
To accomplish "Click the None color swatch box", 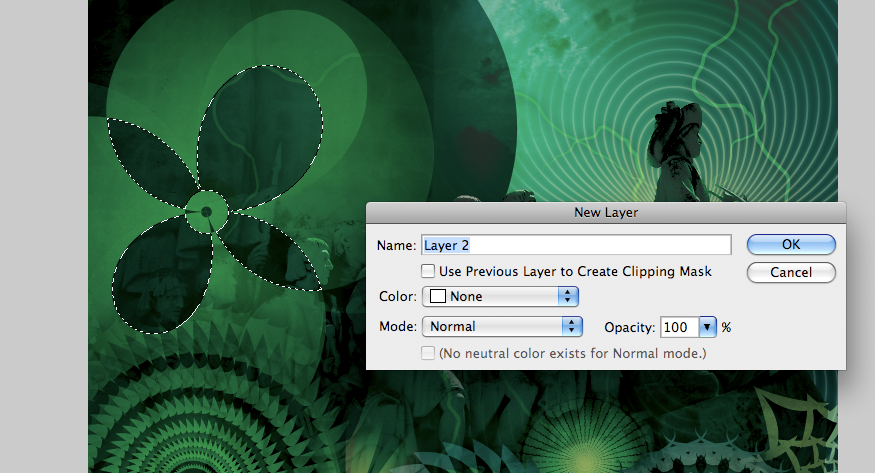I will (x=438, y=296).
